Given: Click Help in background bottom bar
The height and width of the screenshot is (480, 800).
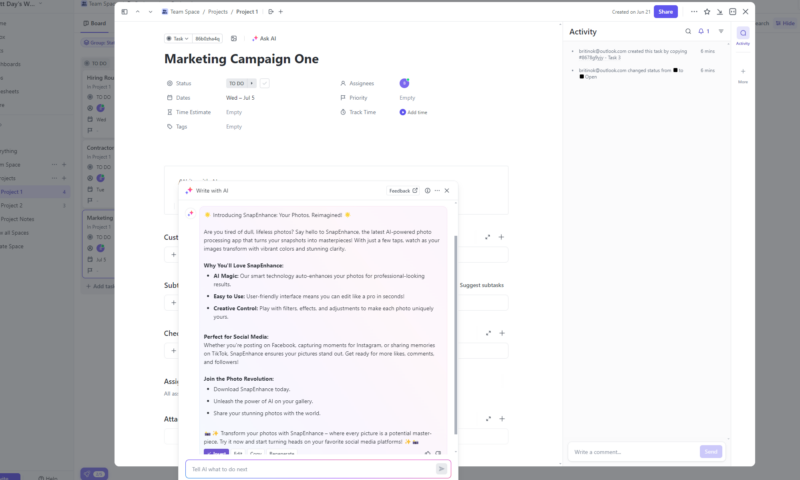Looking at the screenshot, I should click(x=48, y=477).
